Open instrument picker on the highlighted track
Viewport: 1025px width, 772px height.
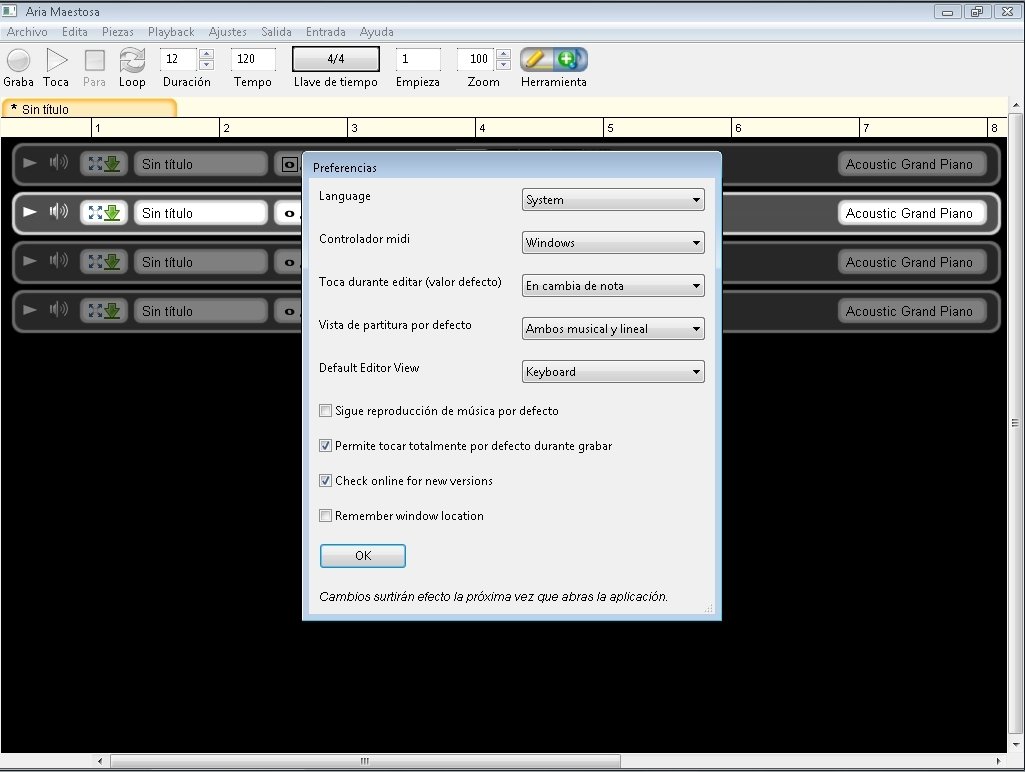pyautogui.click(x=912, y=213)
